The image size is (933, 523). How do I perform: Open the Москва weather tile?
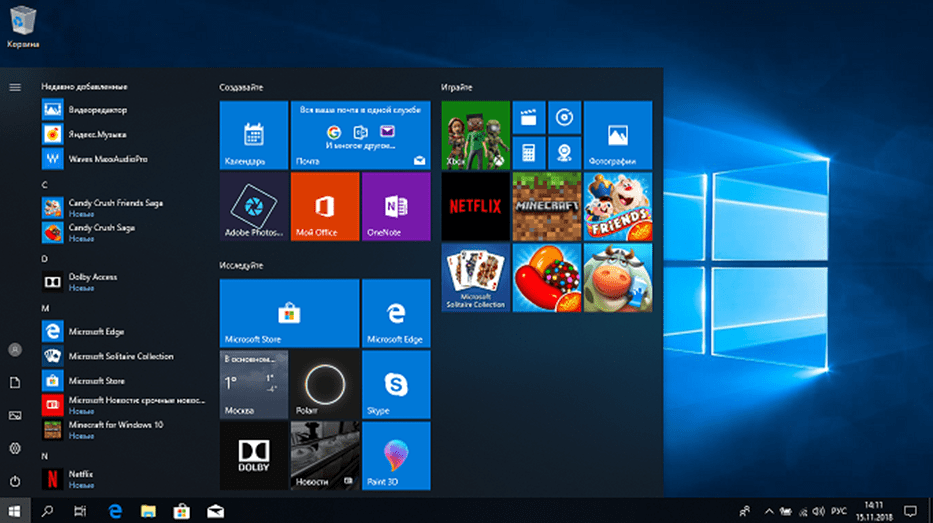tap(253, 384)
